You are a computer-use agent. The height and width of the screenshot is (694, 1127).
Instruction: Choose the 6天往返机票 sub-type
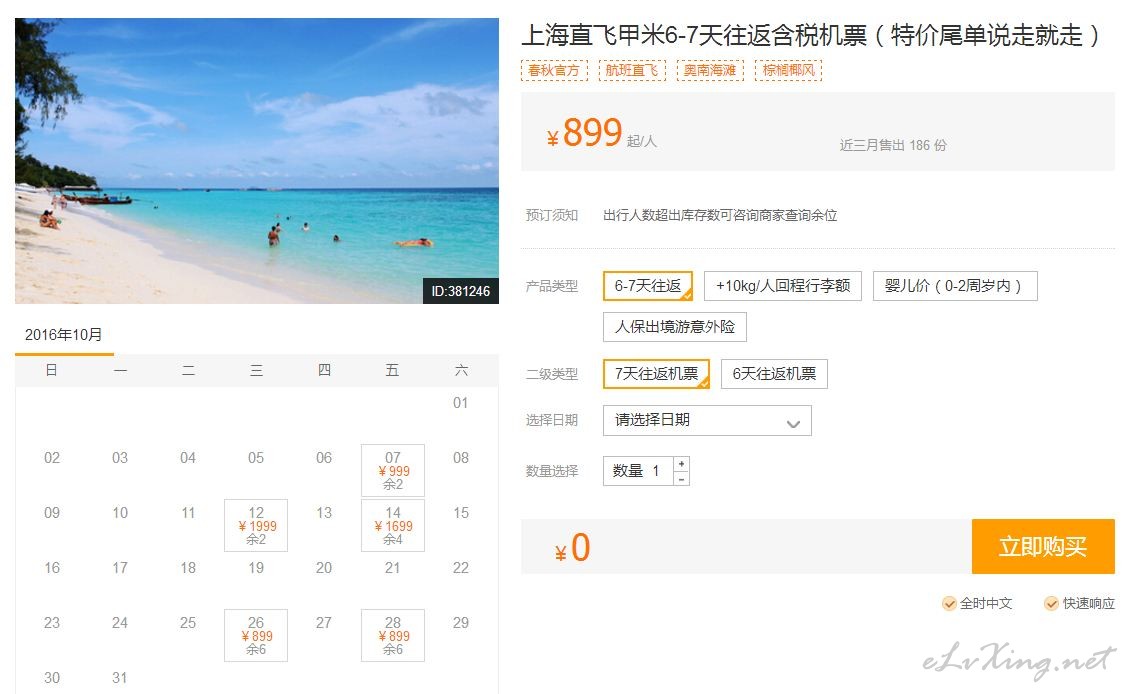point(774,374)
